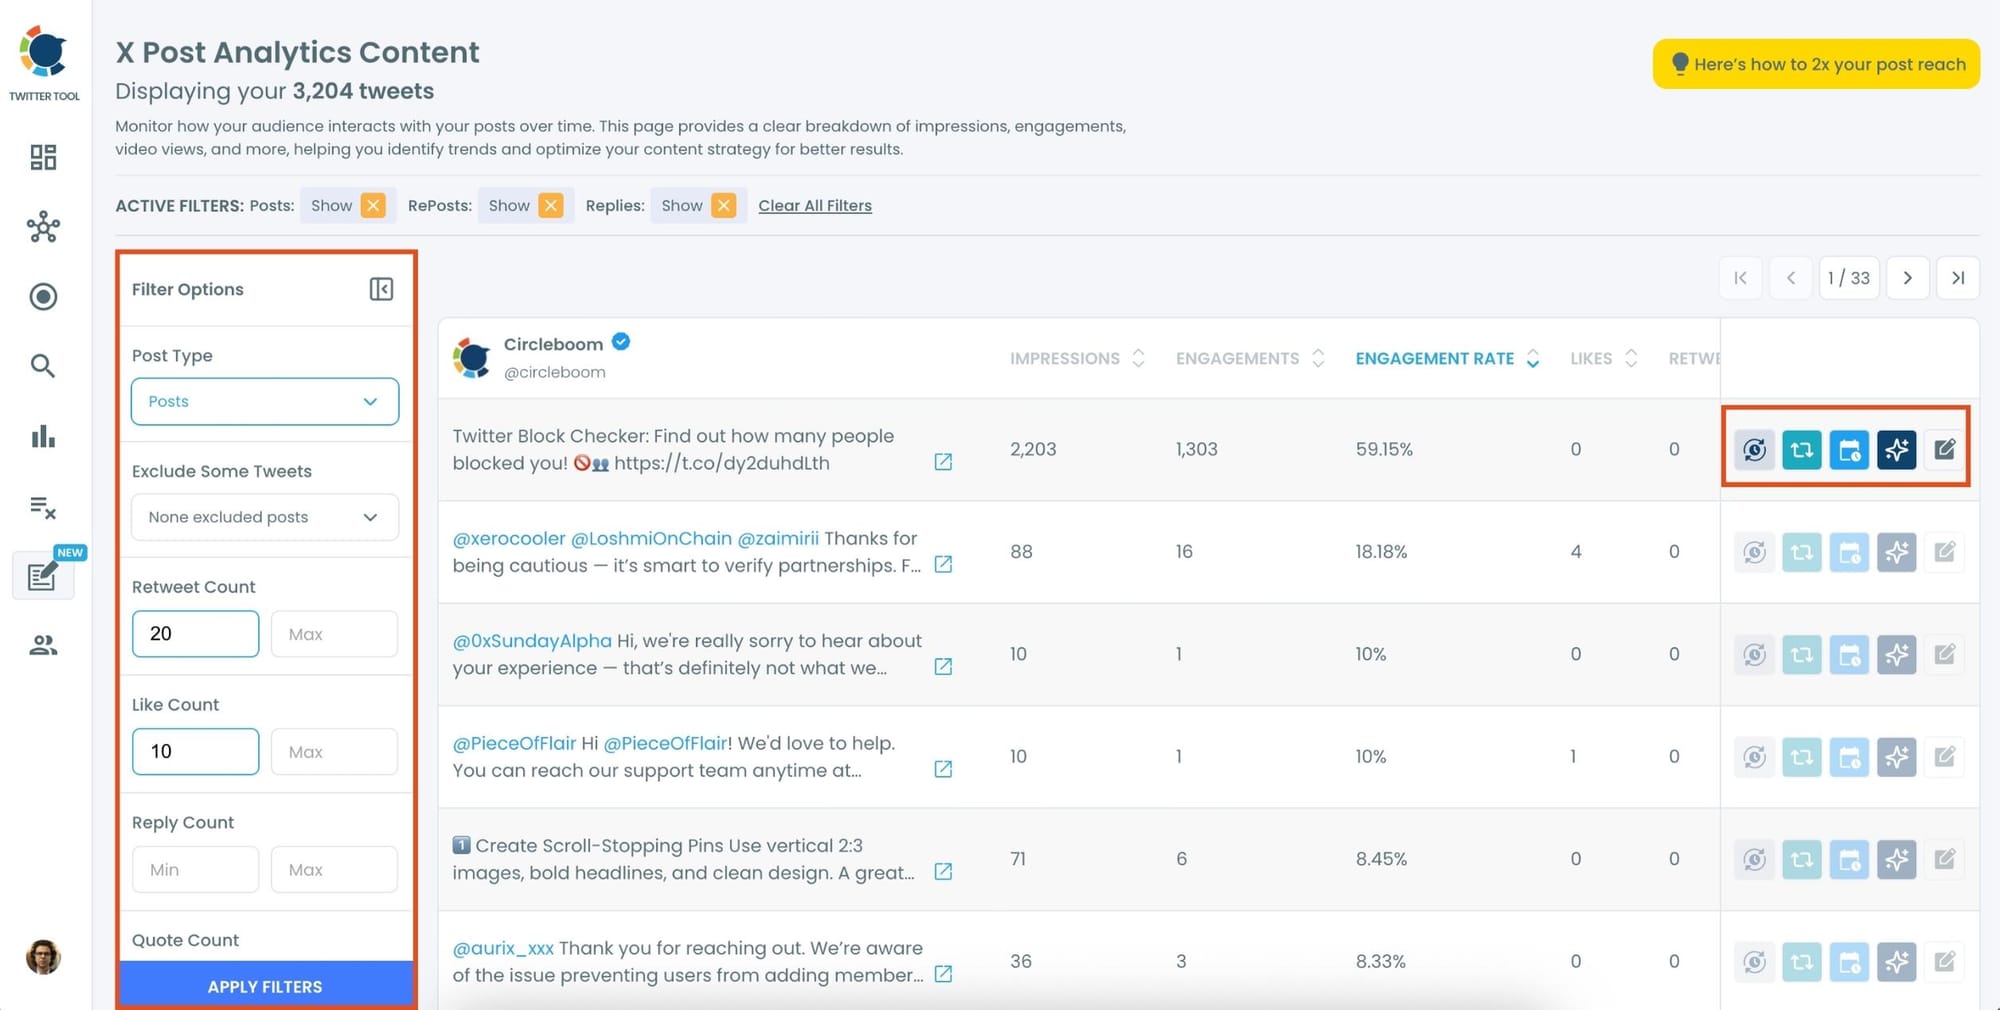Retweet the Twitter Block Checker post

1801,449
